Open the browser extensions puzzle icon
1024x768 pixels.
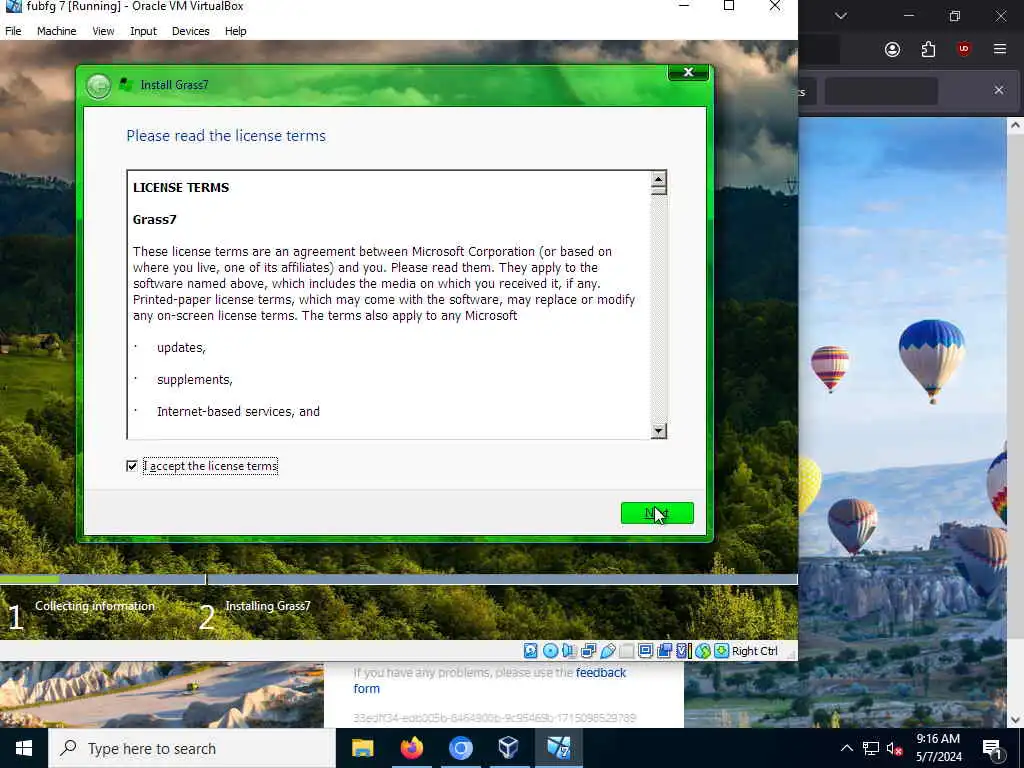tap(928, 49)
